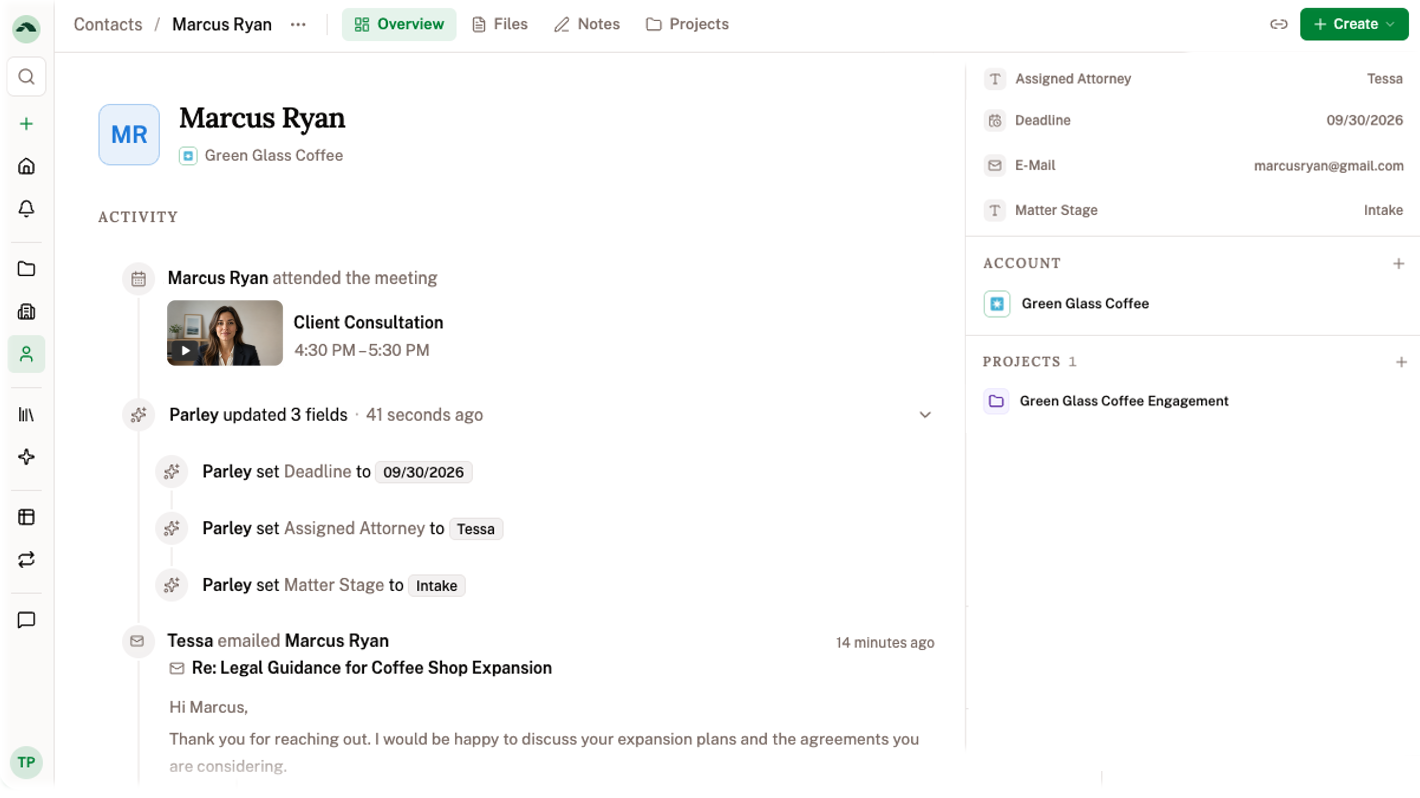Add an account with the plus icon
Viewport: 1420px width, 798px height.
click(1398, 264)
